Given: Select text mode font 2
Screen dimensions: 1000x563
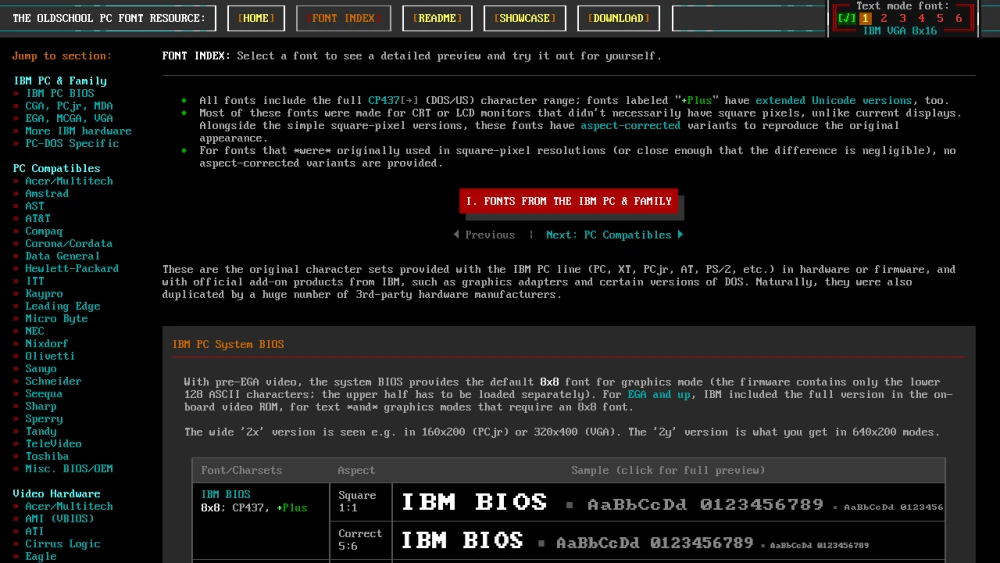Looking at the screenshot, I should (x=884, y=18).
